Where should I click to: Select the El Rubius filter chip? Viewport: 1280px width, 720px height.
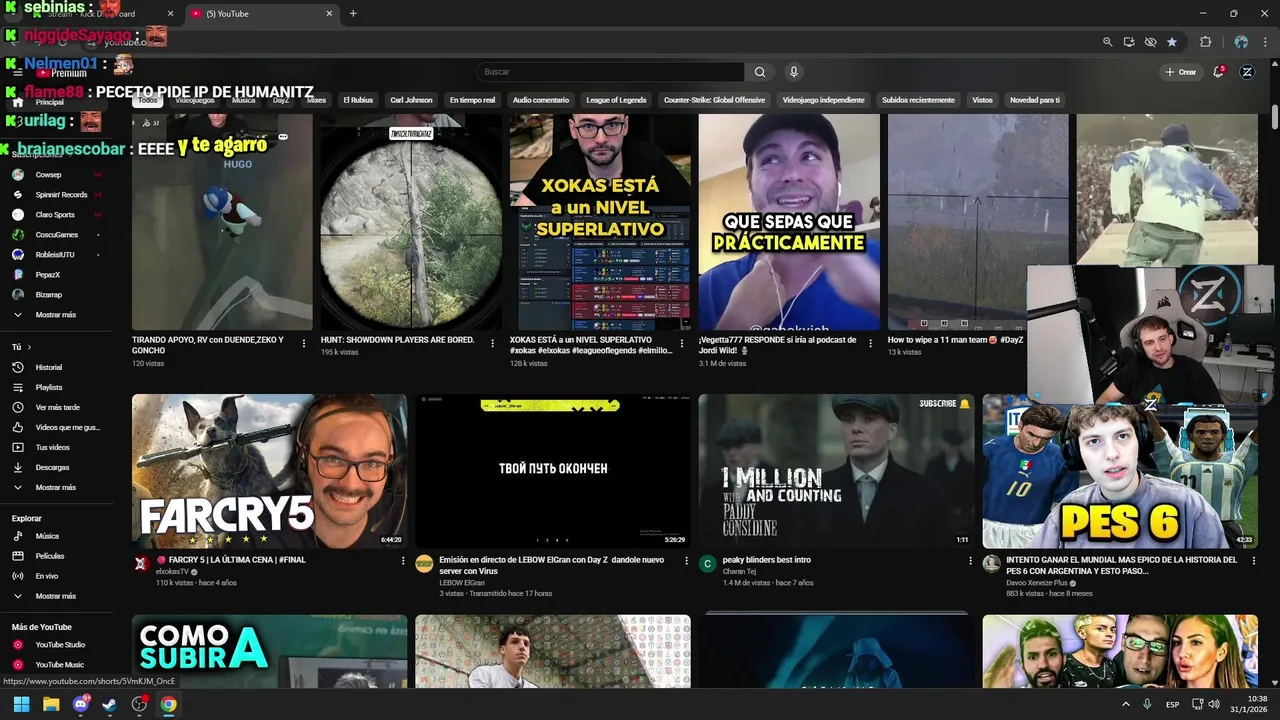[358, 100]
